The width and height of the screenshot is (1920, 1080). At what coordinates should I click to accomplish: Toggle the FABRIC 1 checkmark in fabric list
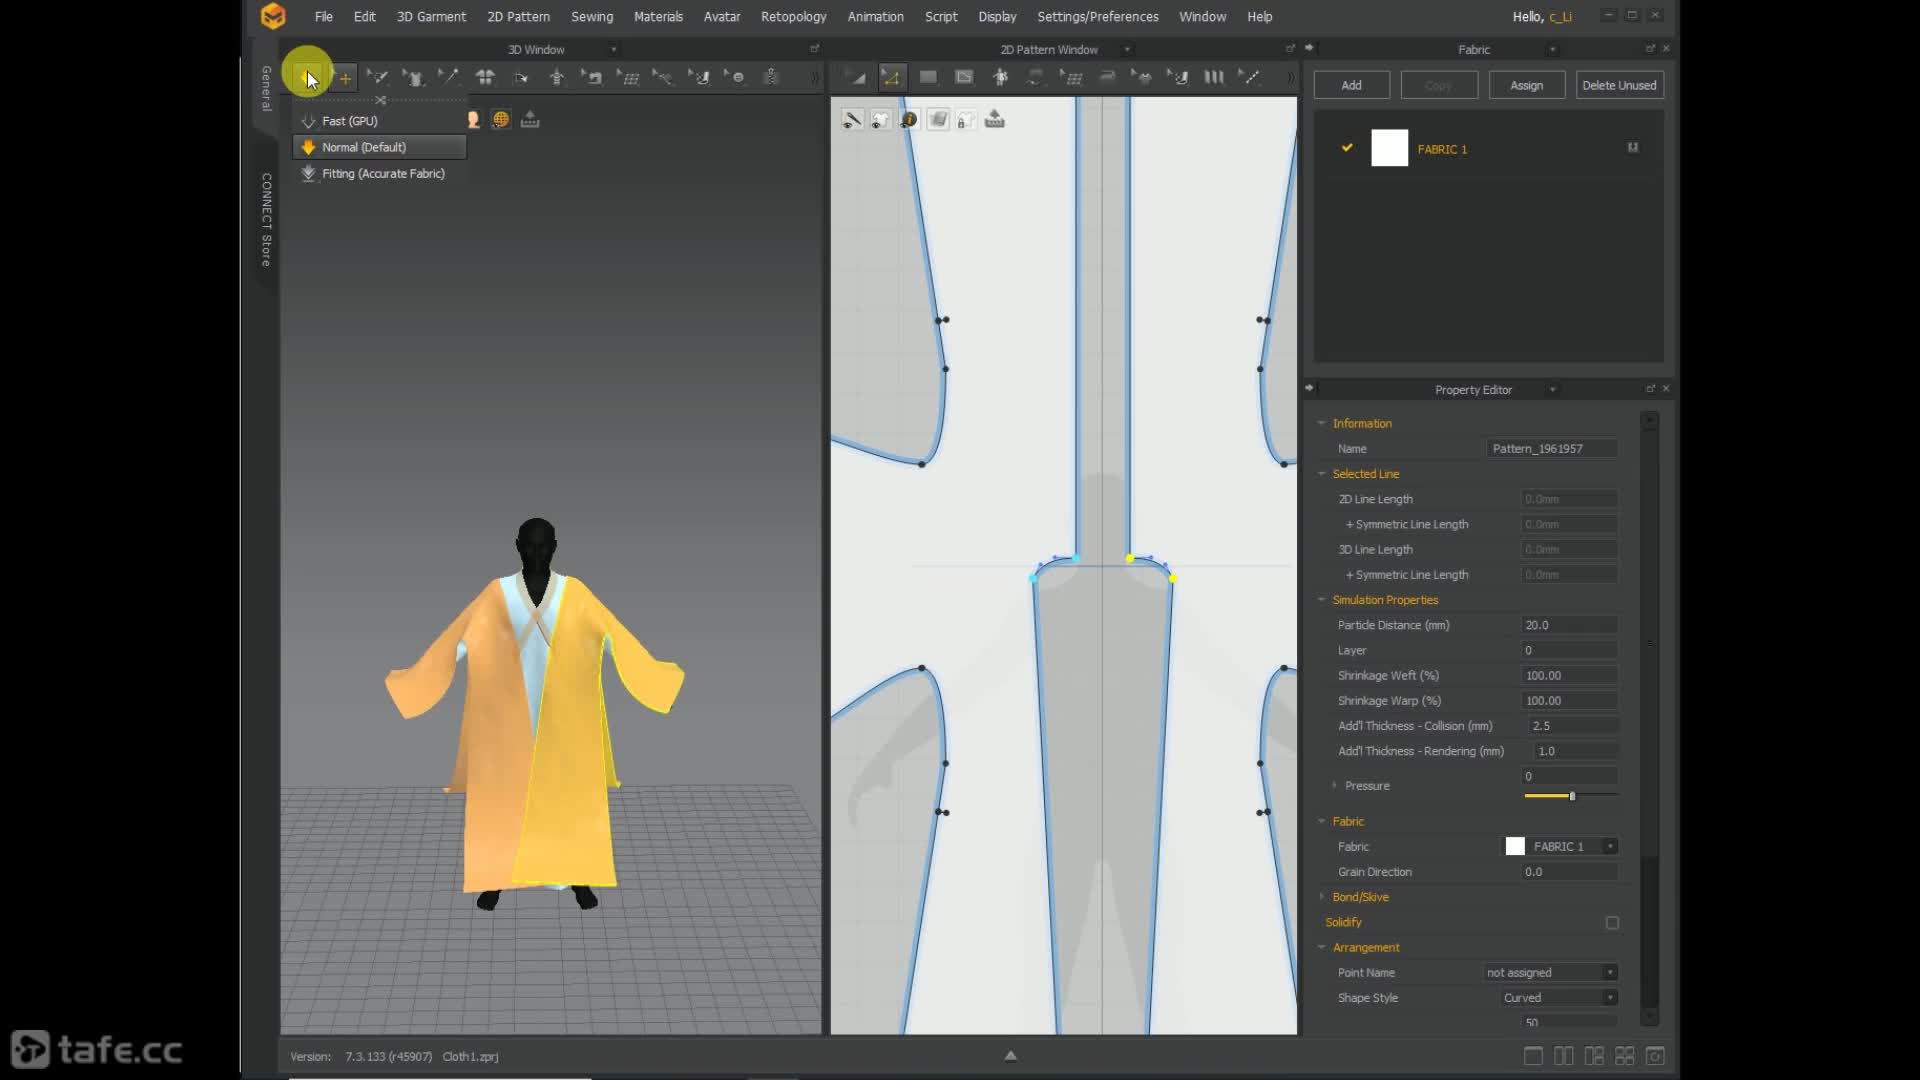pyautogui.click(x=1347, y=148)
